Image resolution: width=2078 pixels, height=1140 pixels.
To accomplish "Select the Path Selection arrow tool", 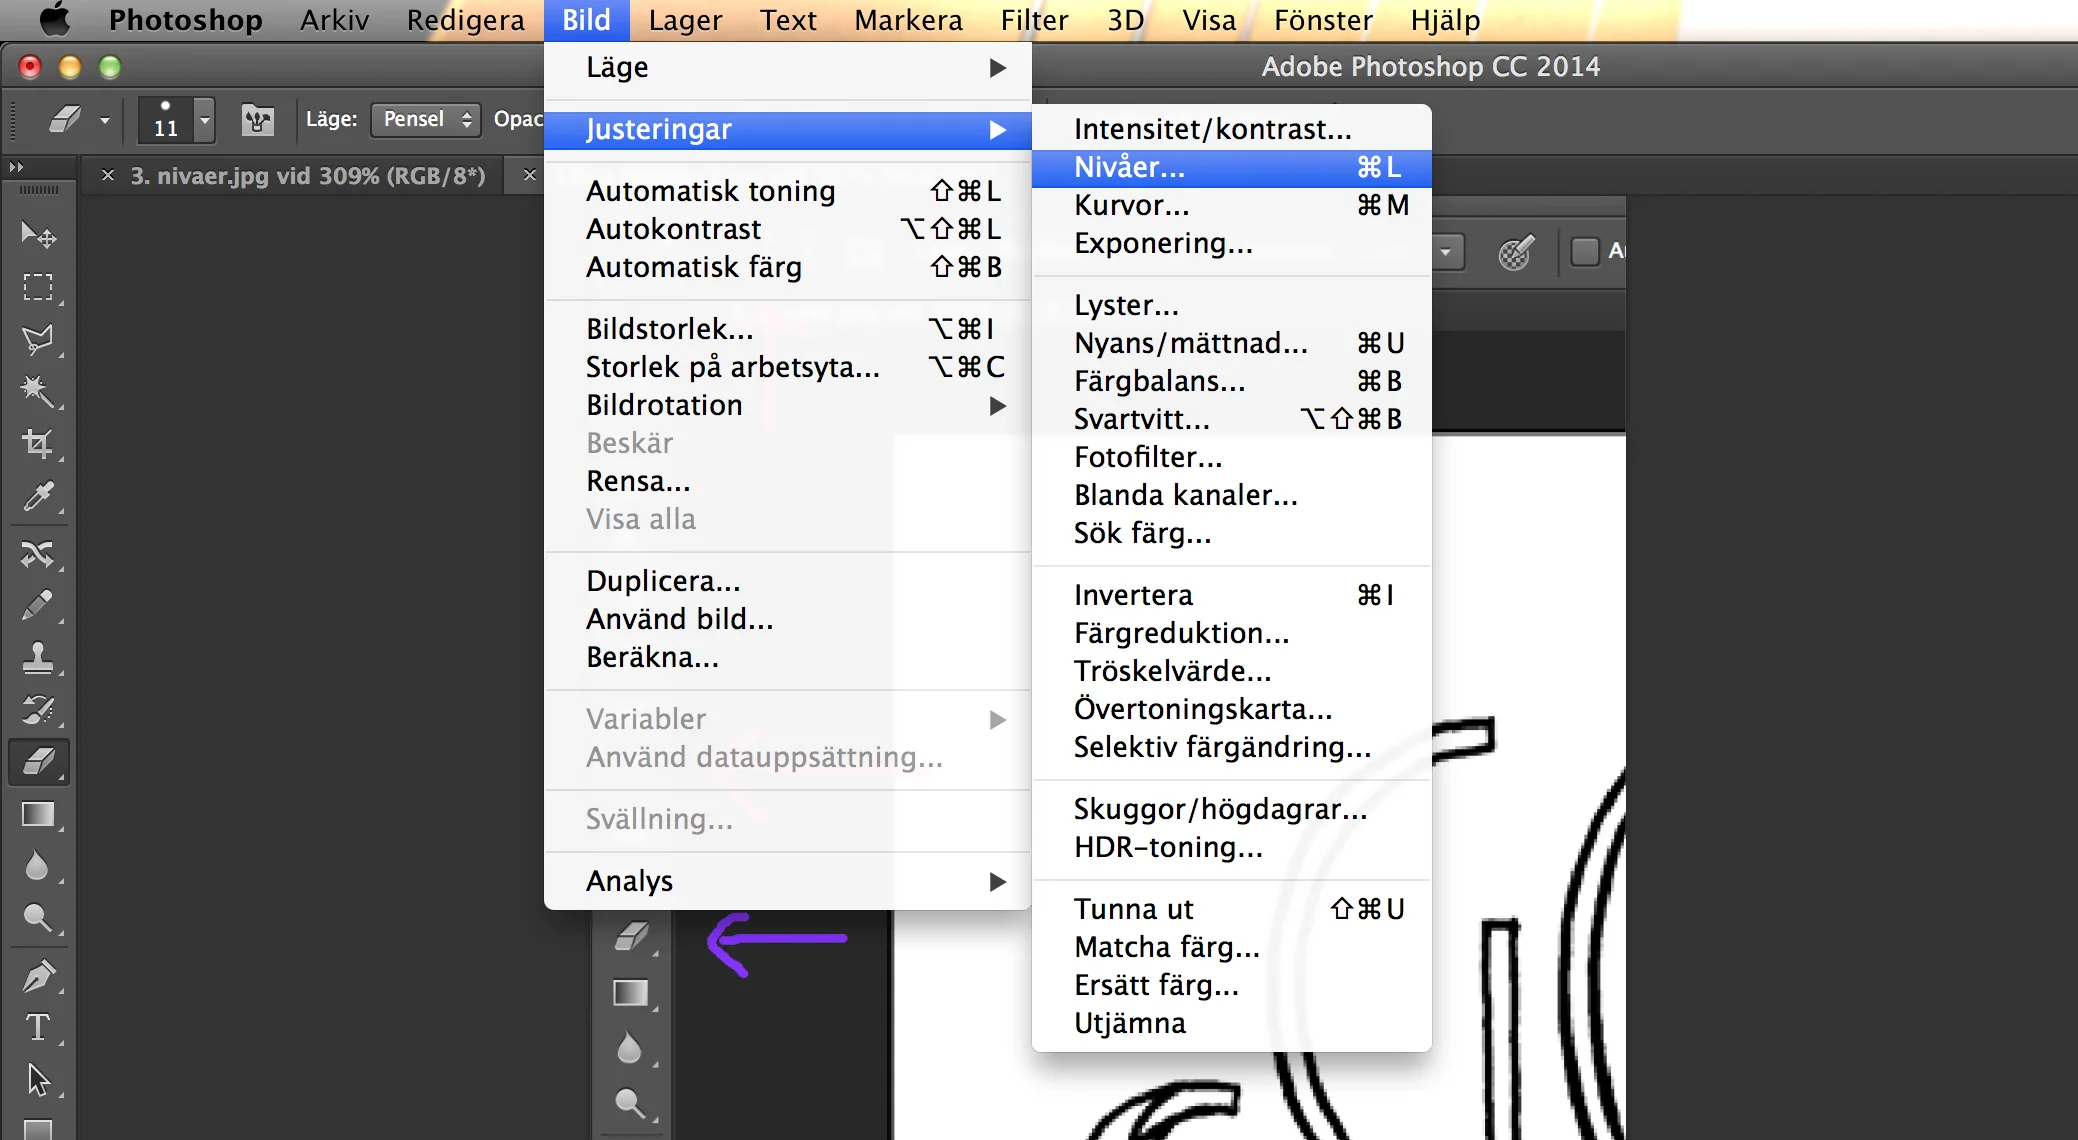I will (38, 1080).
